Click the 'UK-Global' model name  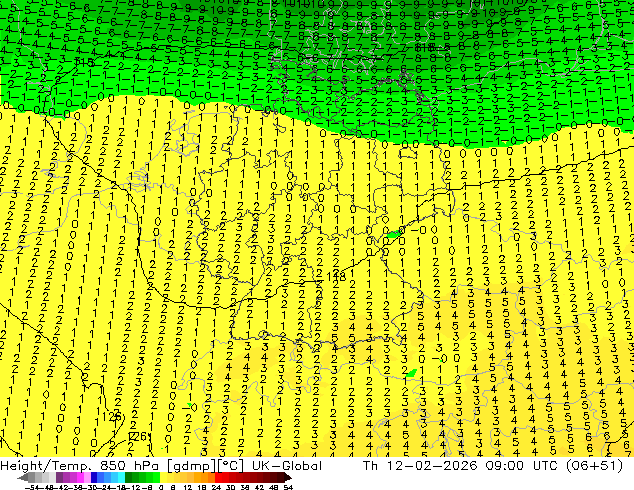(x=287, y=466)
